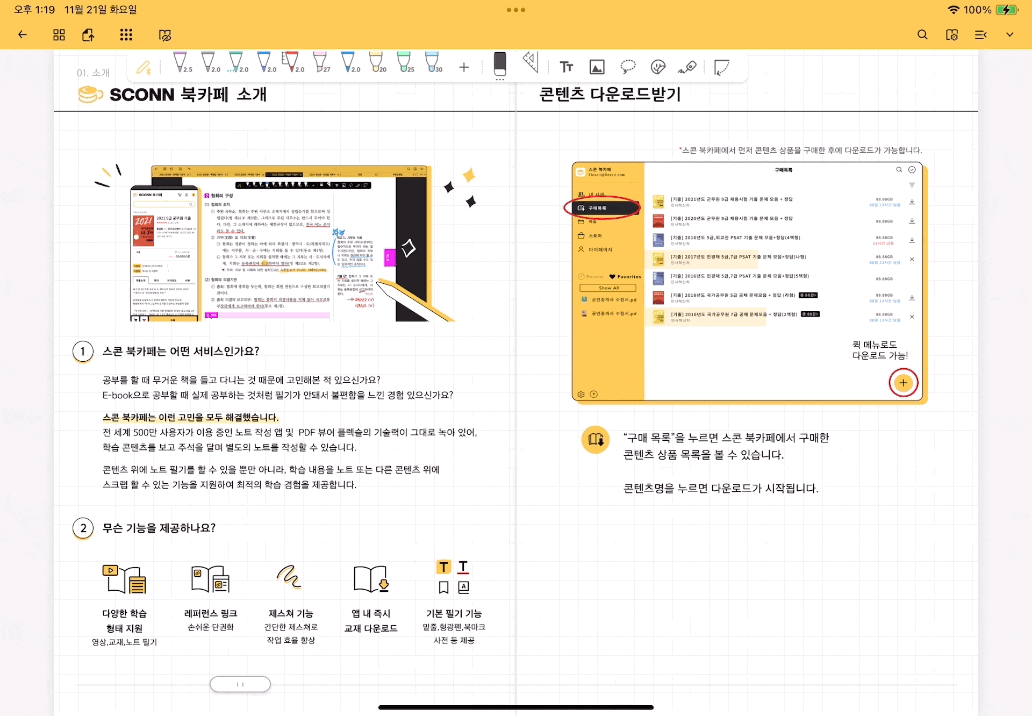This screenshot has height=716, width=1032.
Task: Select the eraser tool
Action: pos(500,64)
